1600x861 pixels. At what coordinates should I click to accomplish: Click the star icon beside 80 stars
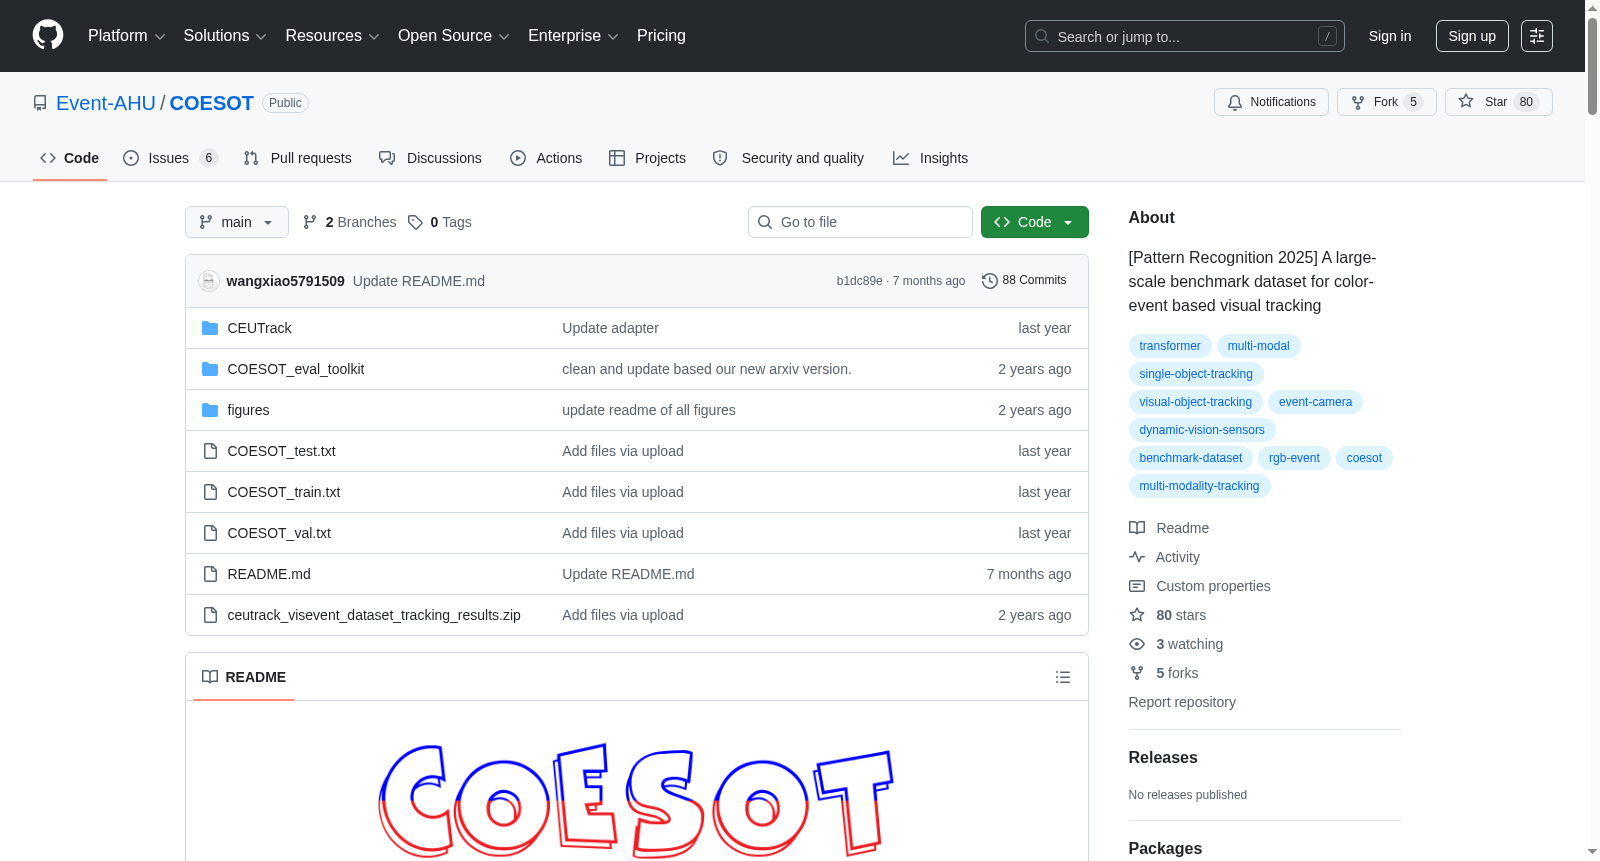pyautogui.click(x=1137, y=615)
